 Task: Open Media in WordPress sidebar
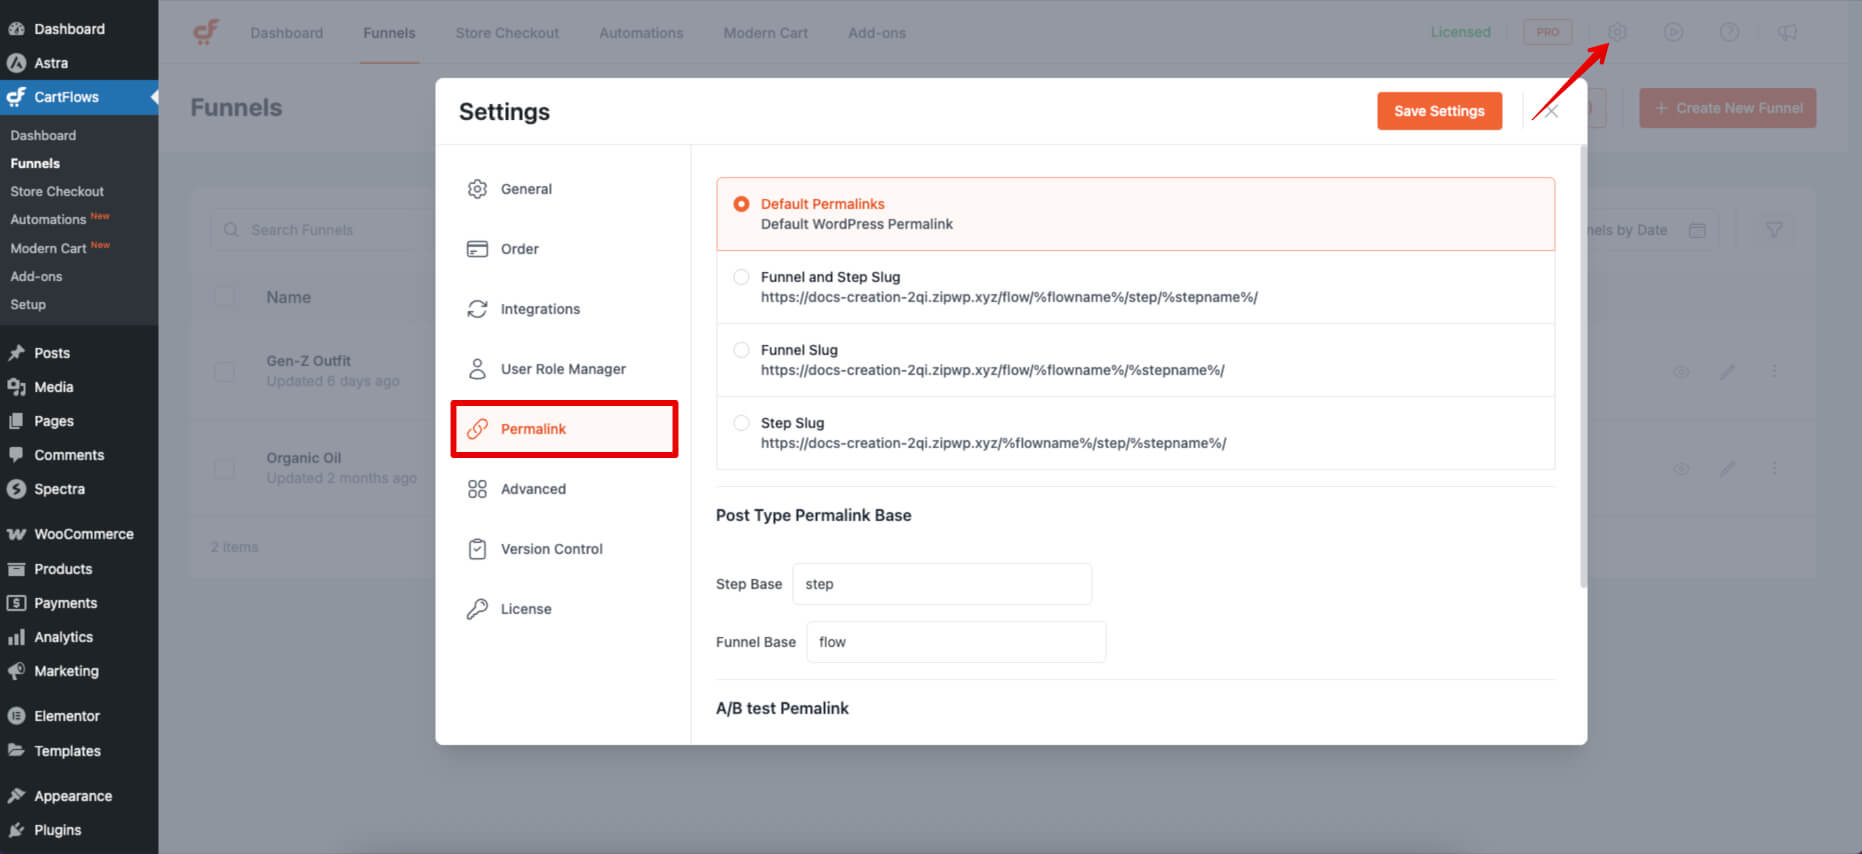click(x=54, y=387)
